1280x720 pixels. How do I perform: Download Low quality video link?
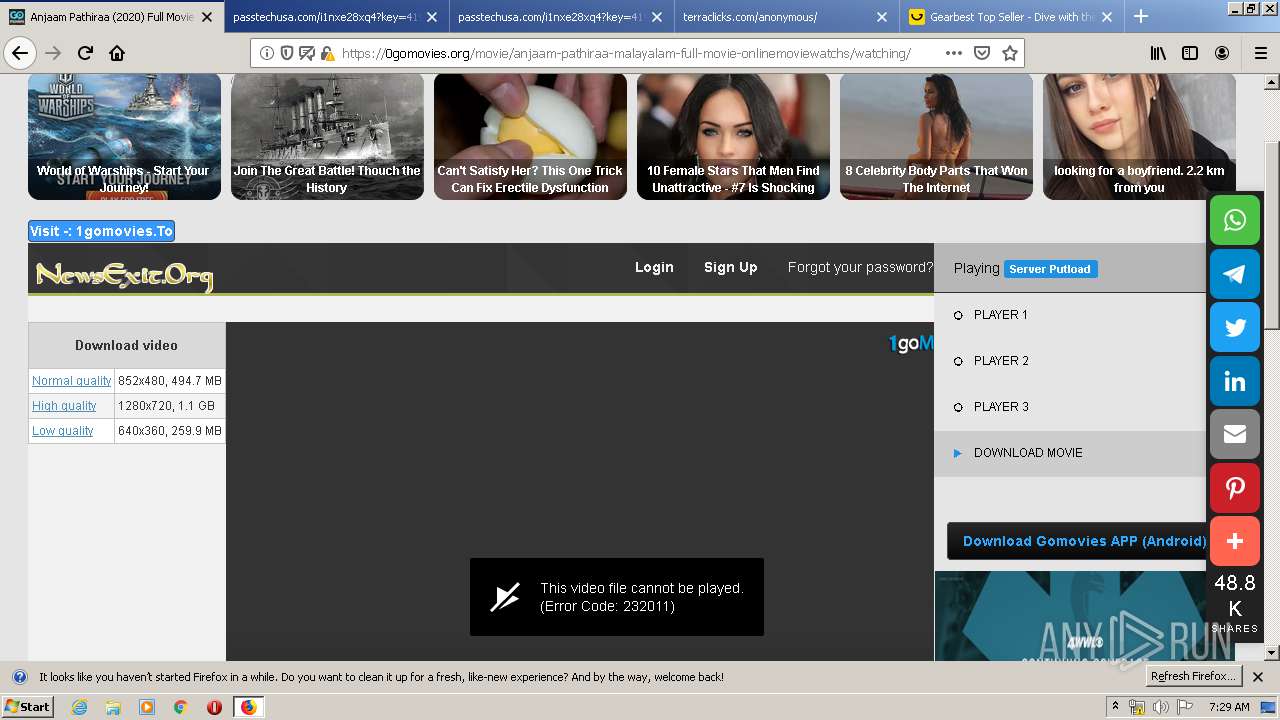tap(62, 431)
